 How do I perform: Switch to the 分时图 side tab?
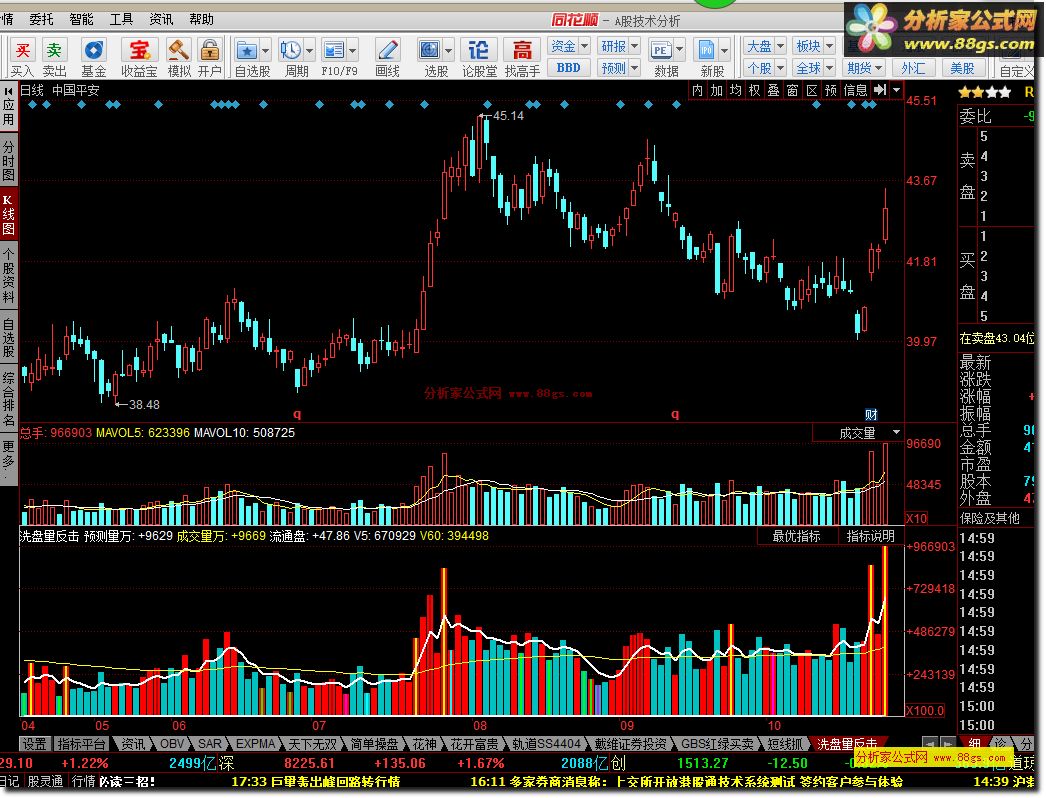pyautogui.click(x=9, y=161)
